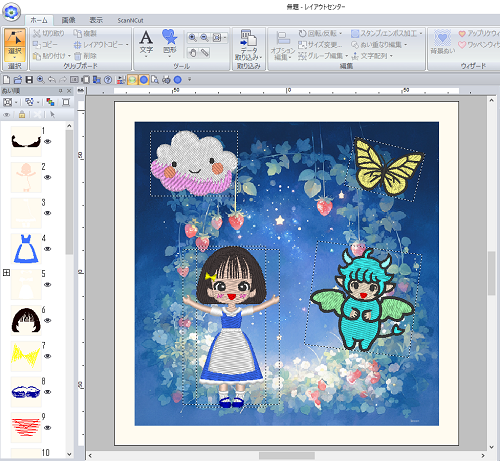
Task: Click the horizontal scrollbar thumb below canvas
Action: pyautogui.click(x=287, y=455)
